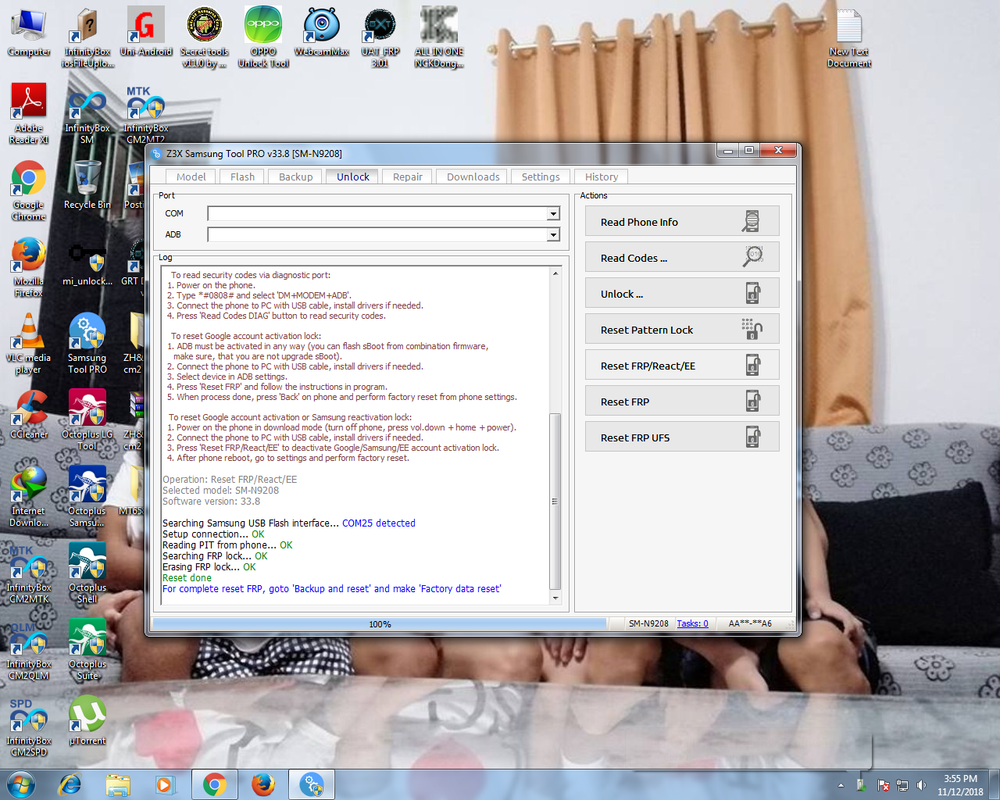1000x800 pixels.
Task: Open New Text Document file
Action: coord(849,37)
